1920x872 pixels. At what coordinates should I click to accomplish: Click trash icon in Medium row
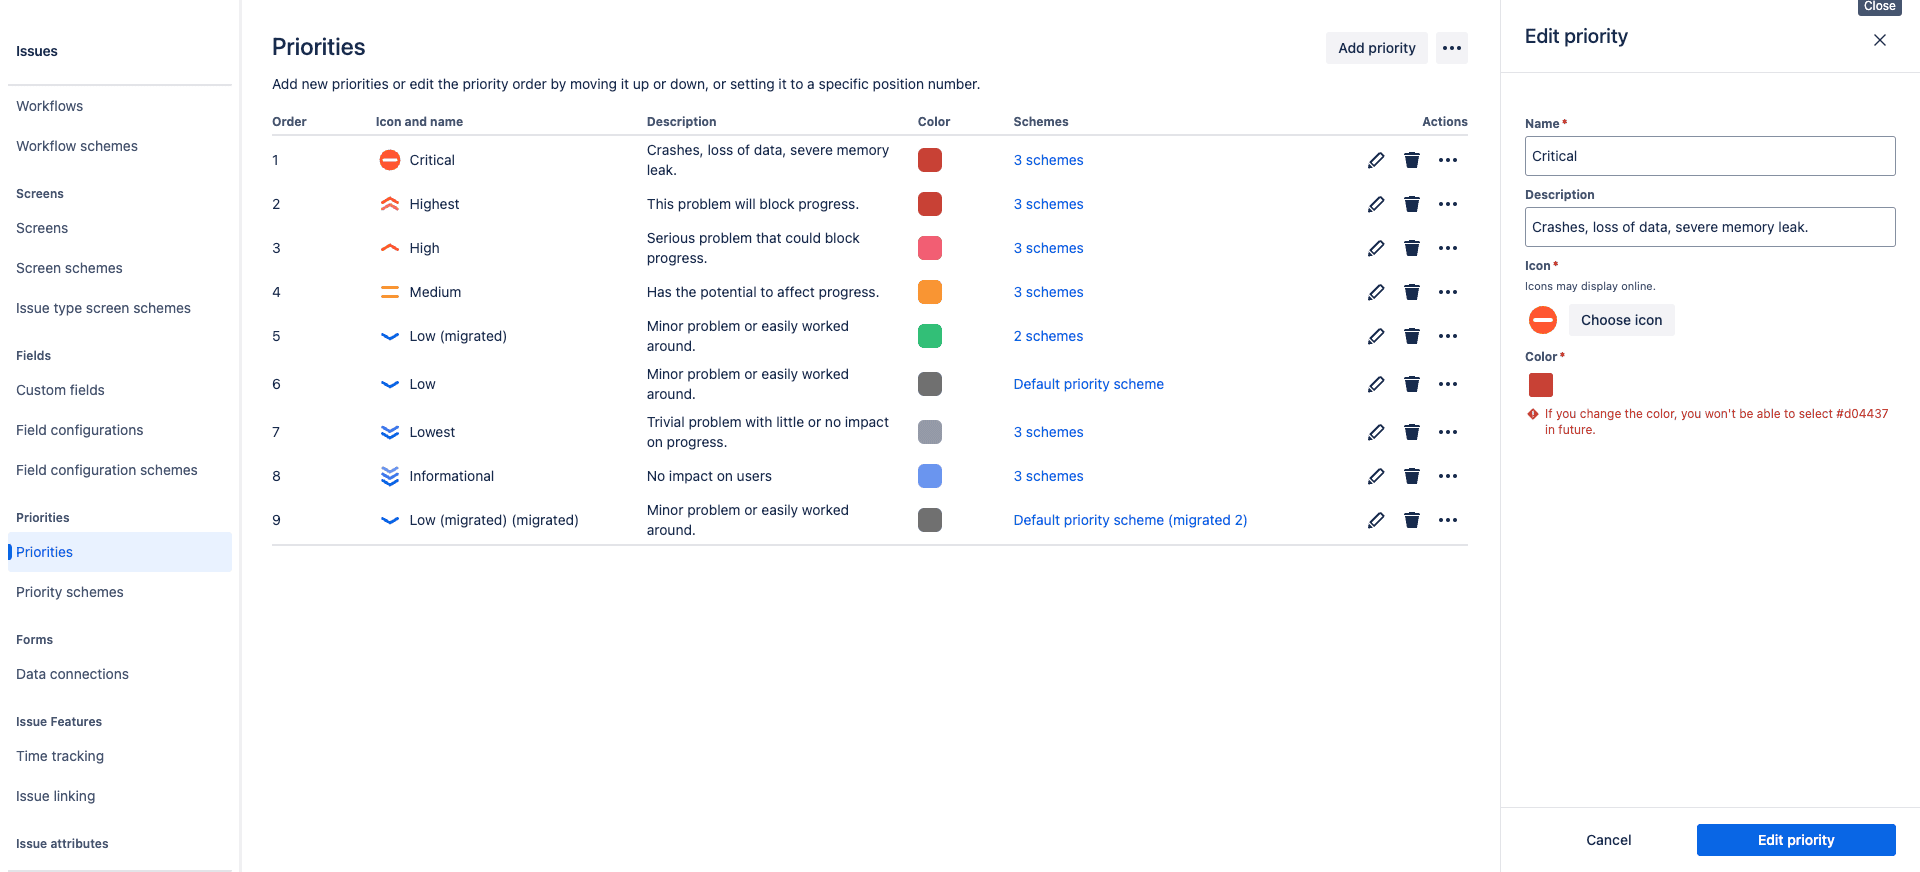coord(1412,292)
